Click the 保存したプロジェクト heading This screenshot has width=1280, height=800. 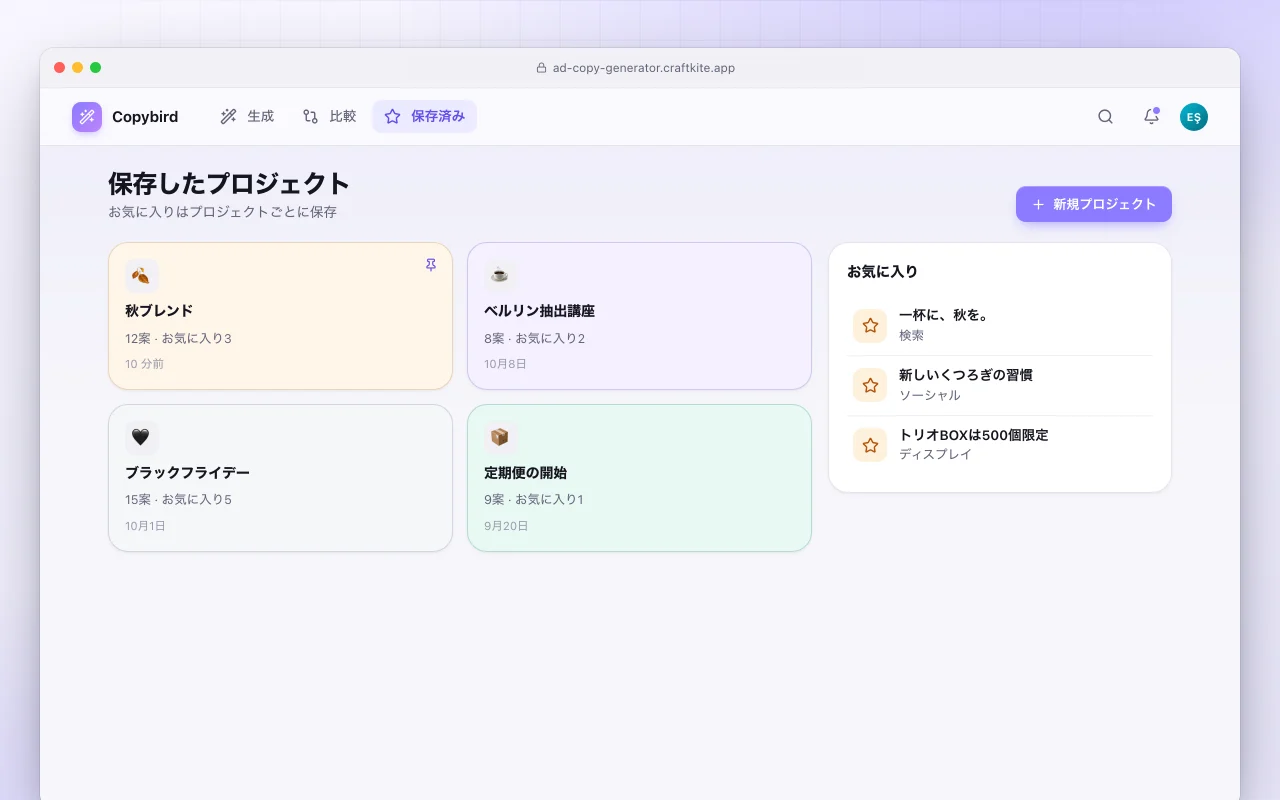(229, 184)
